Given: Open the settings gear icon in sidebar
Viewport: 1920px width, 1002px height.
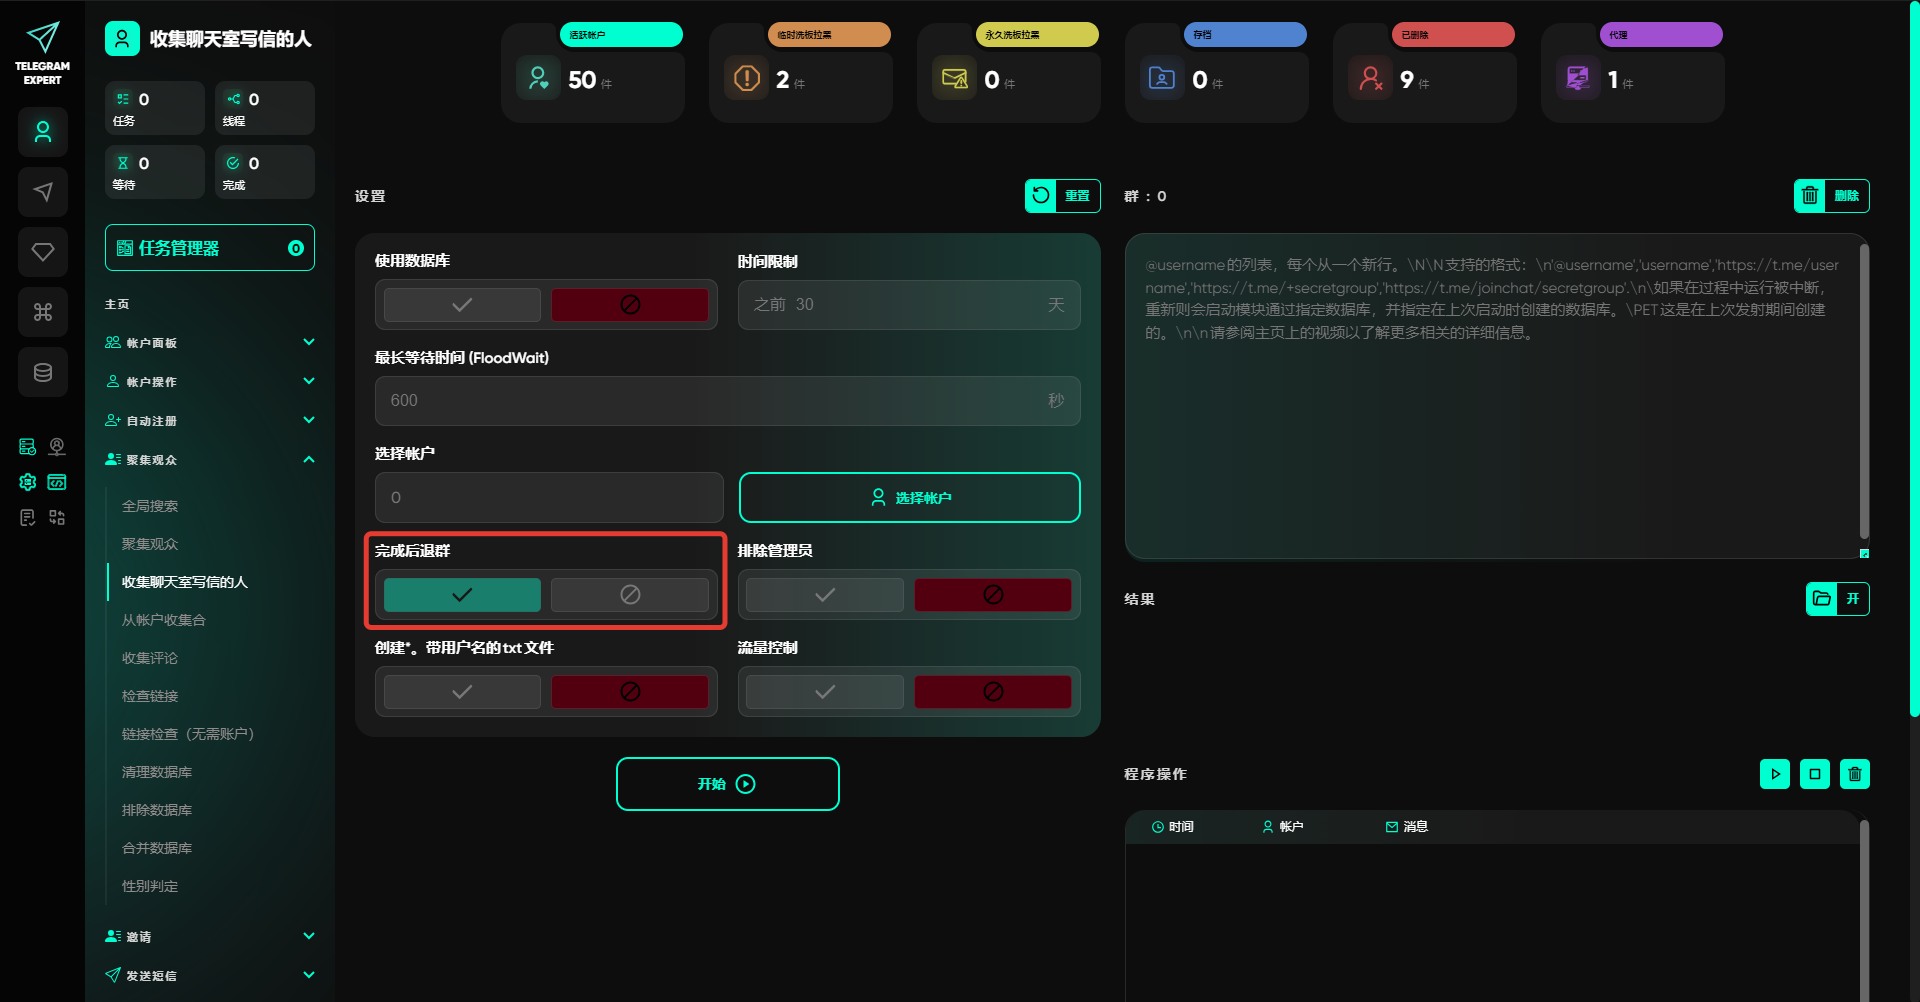Looking at the screenshot, I should click(x=28, y=482).
